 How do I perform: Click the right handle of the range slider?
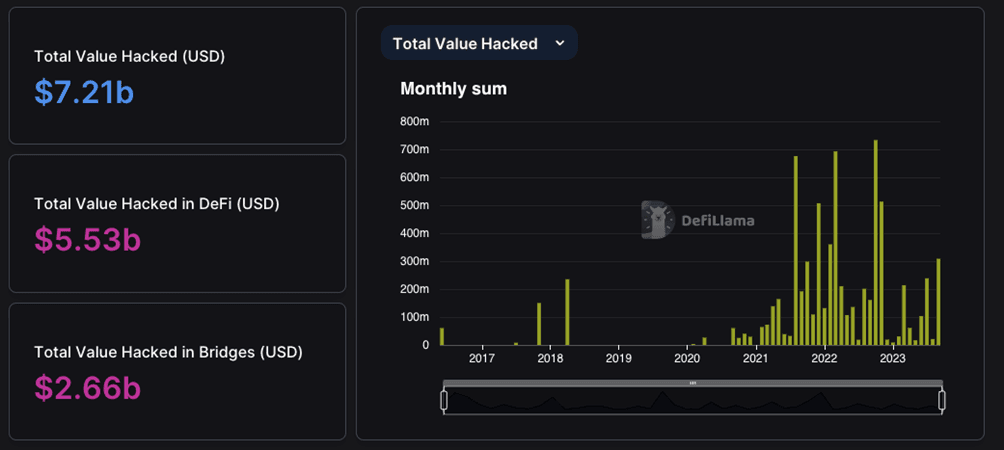click(941, 401)
